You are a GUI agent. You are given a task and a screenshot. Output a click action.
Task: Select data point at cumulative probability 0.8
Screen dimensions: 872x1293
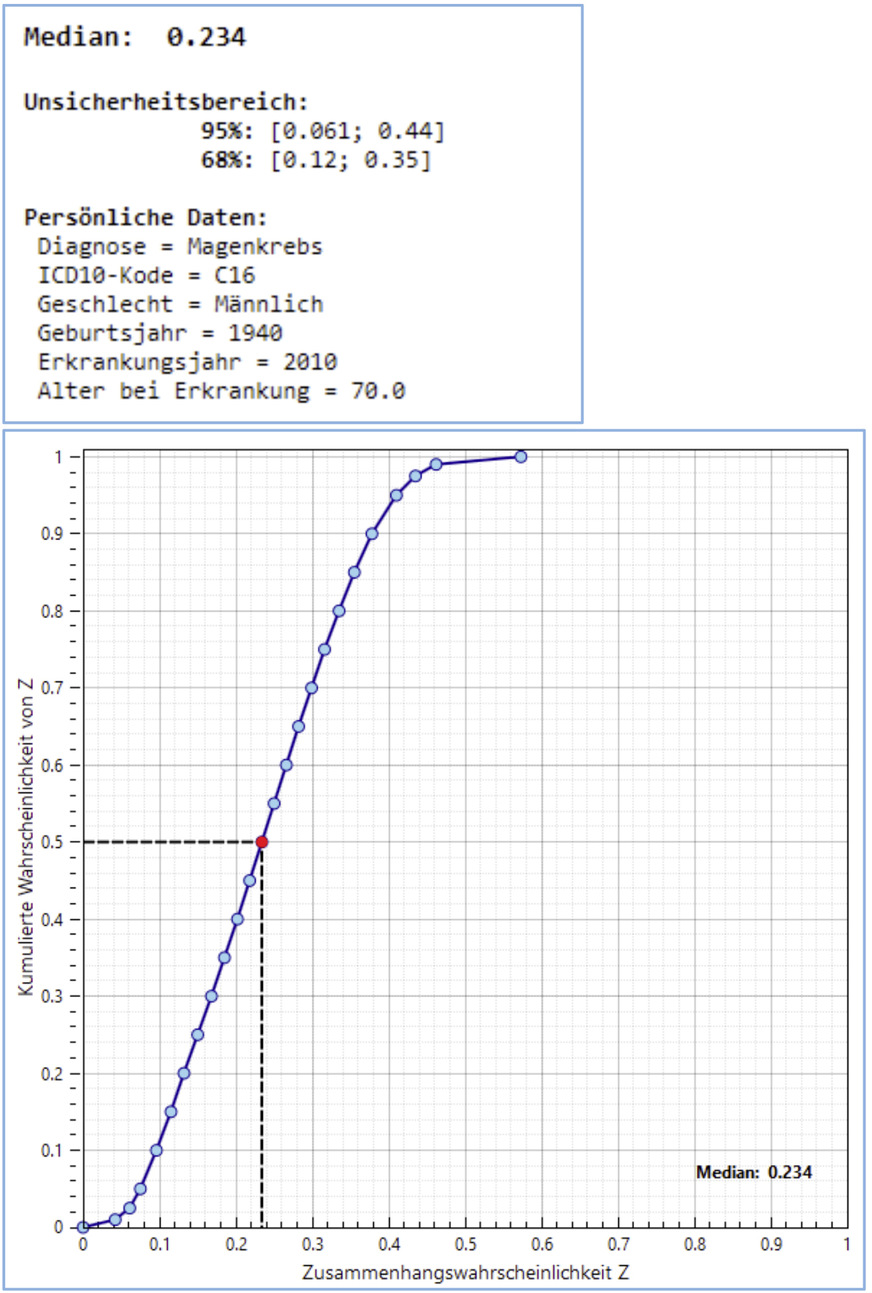coord(339,611)
